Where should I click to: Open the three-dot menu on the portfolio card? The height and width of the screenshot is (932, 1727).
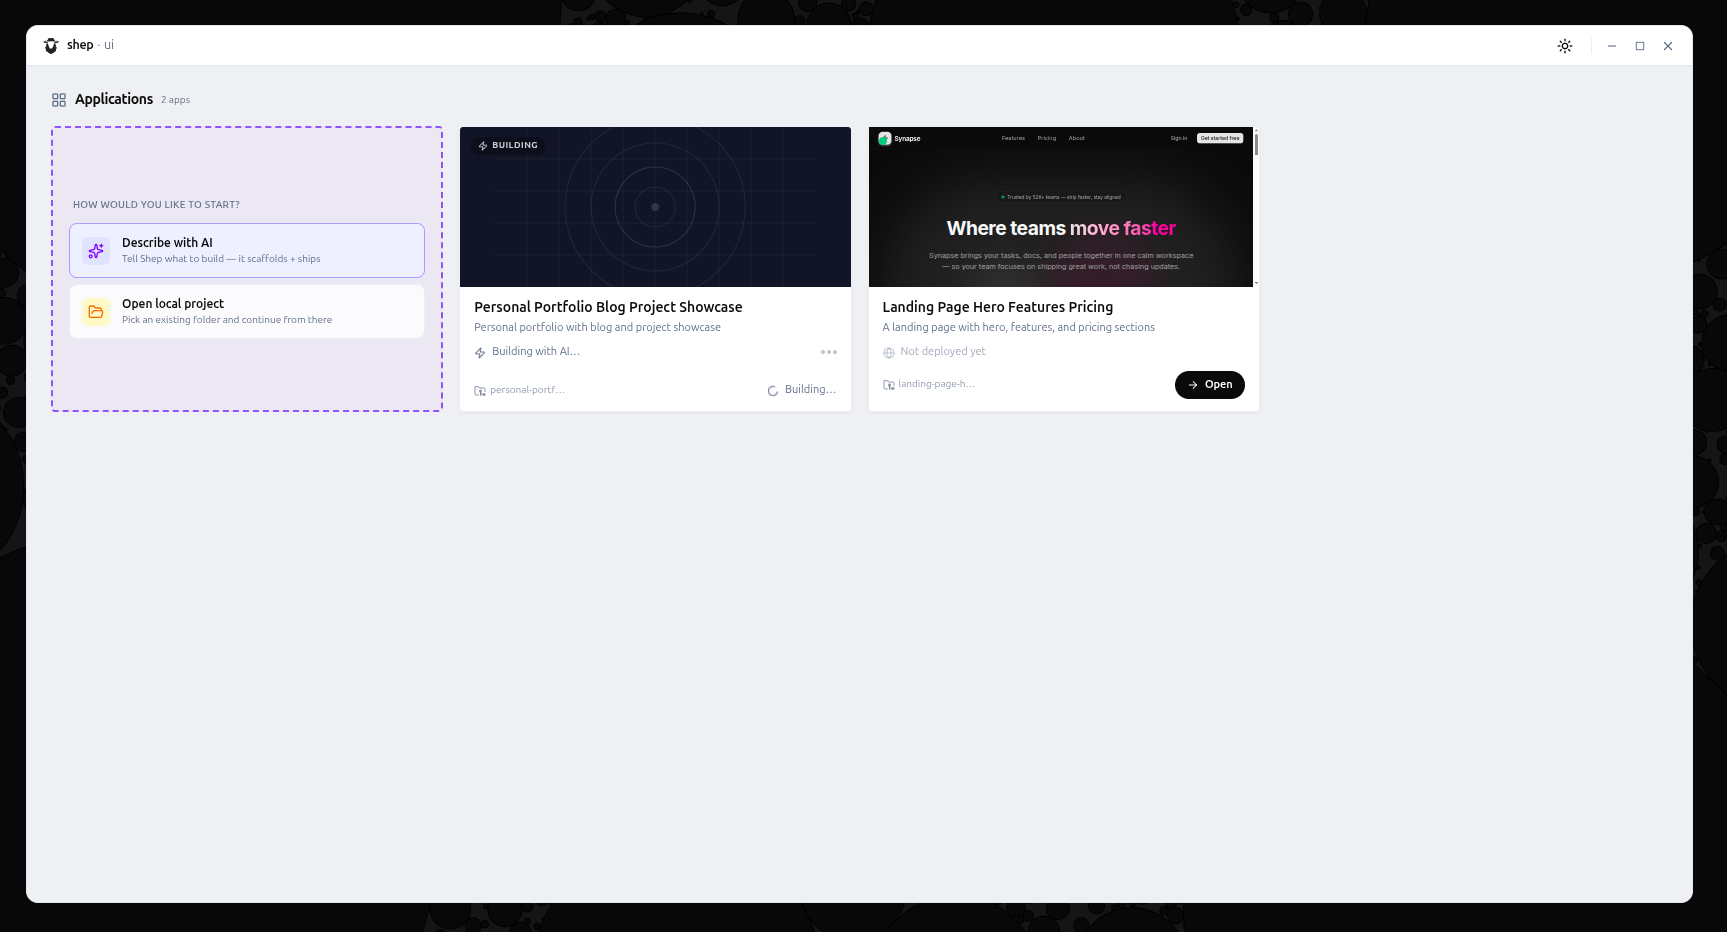[x=829, y=351]
